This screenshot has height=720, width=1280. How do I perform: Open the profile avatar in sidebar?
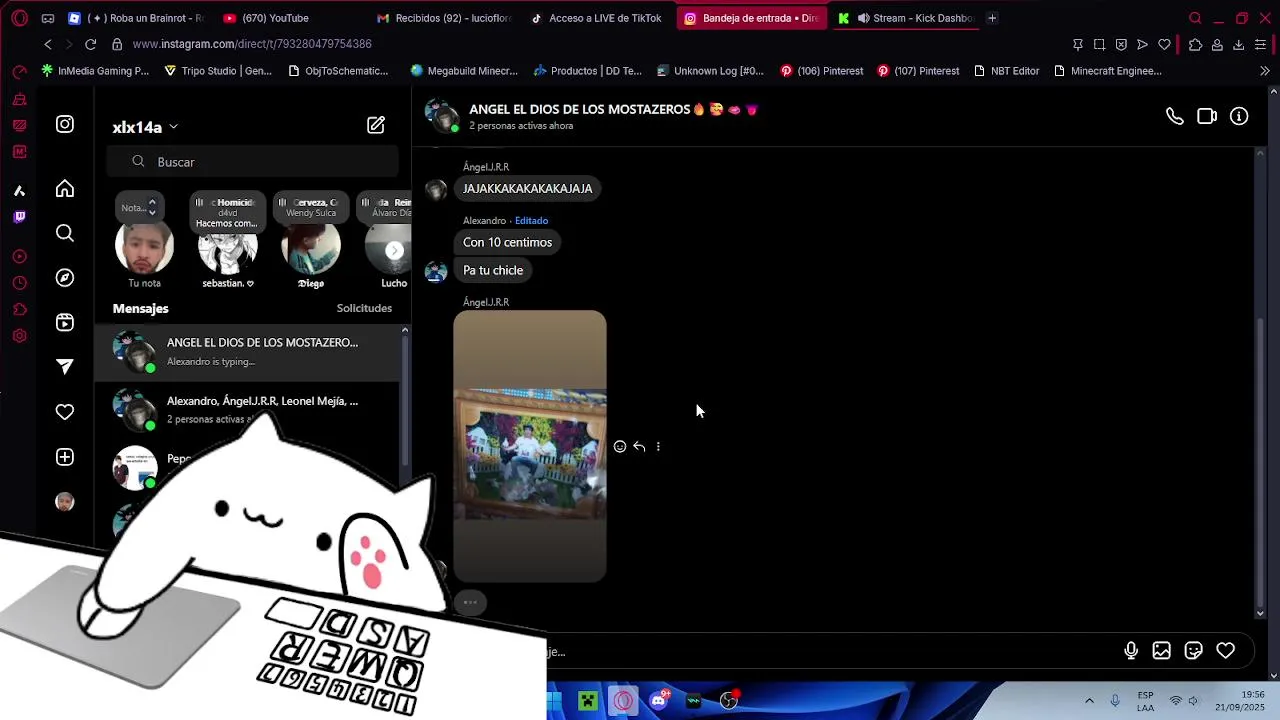(65, 502)
